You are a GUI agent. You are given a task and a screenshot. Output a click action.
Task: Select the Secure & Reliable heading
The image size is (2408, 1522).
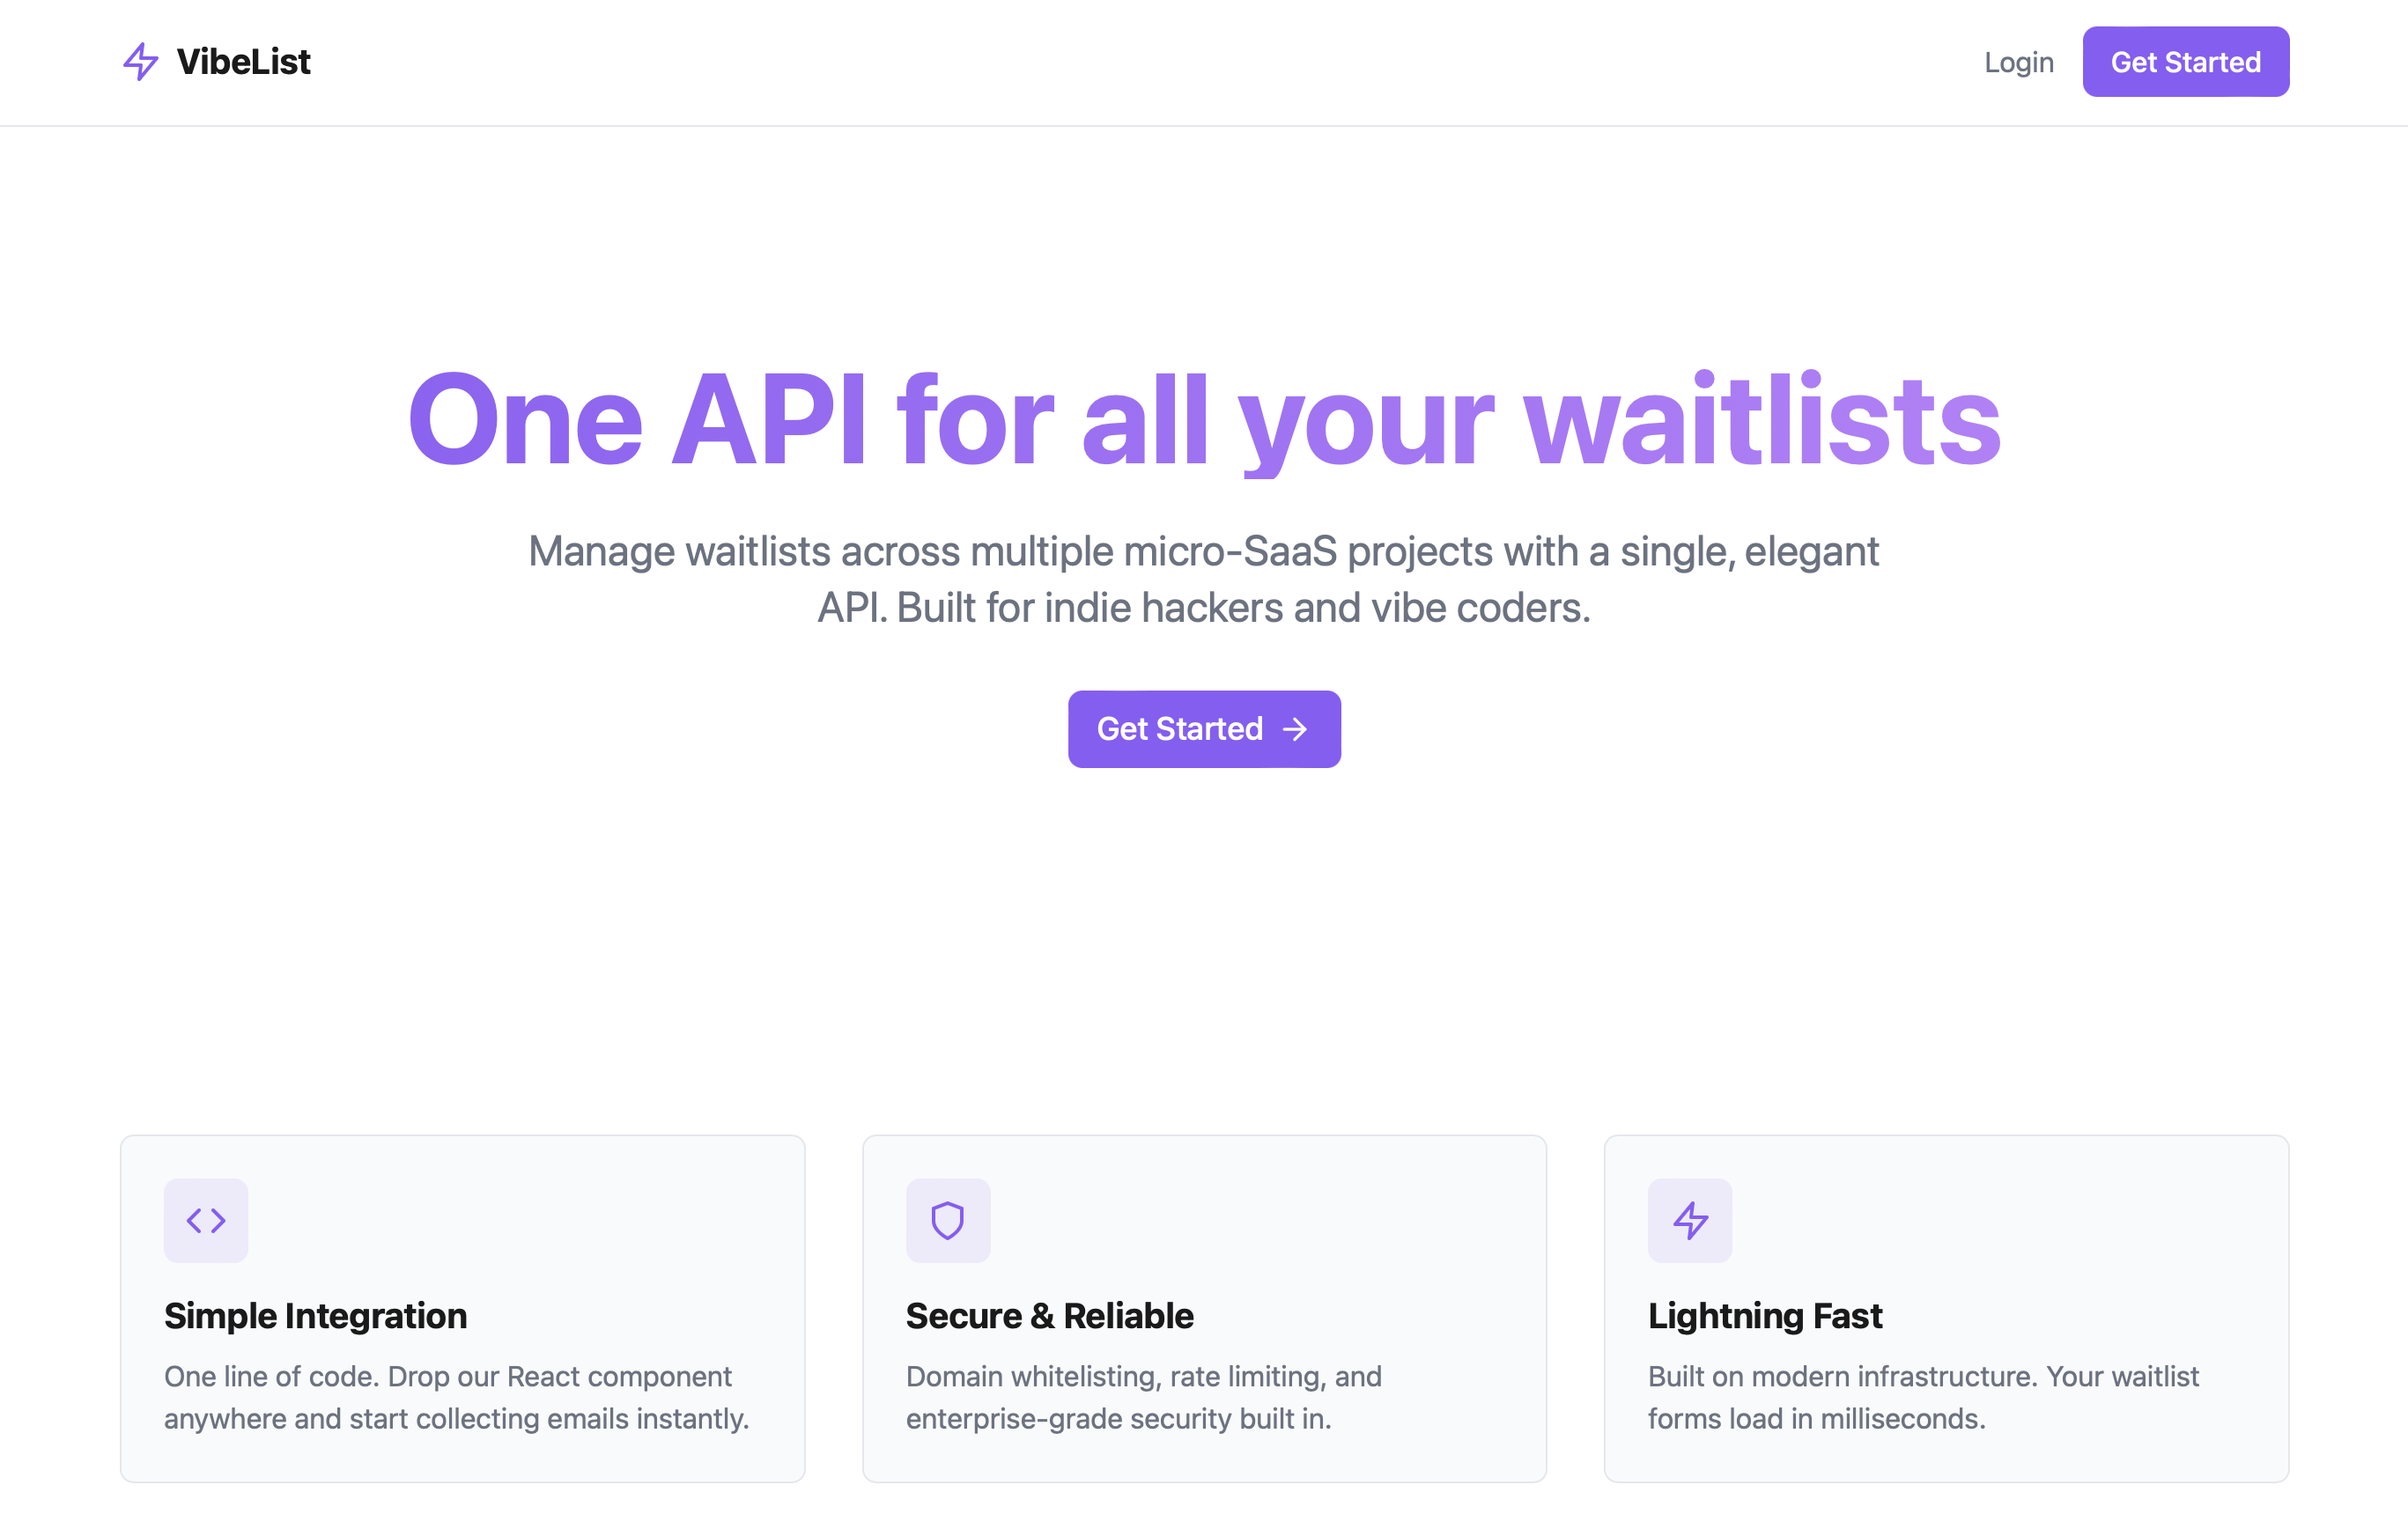1049,1316
